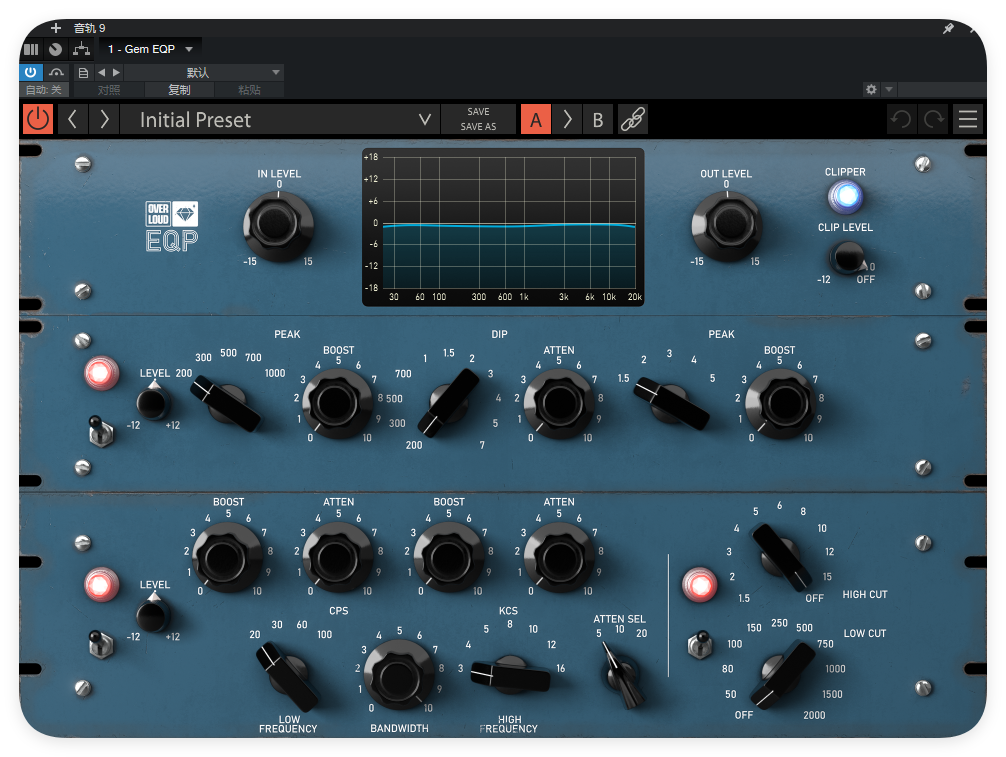Click the DIP frequency selector knob
Screen dimensions: 1006x757
(448, 404)
